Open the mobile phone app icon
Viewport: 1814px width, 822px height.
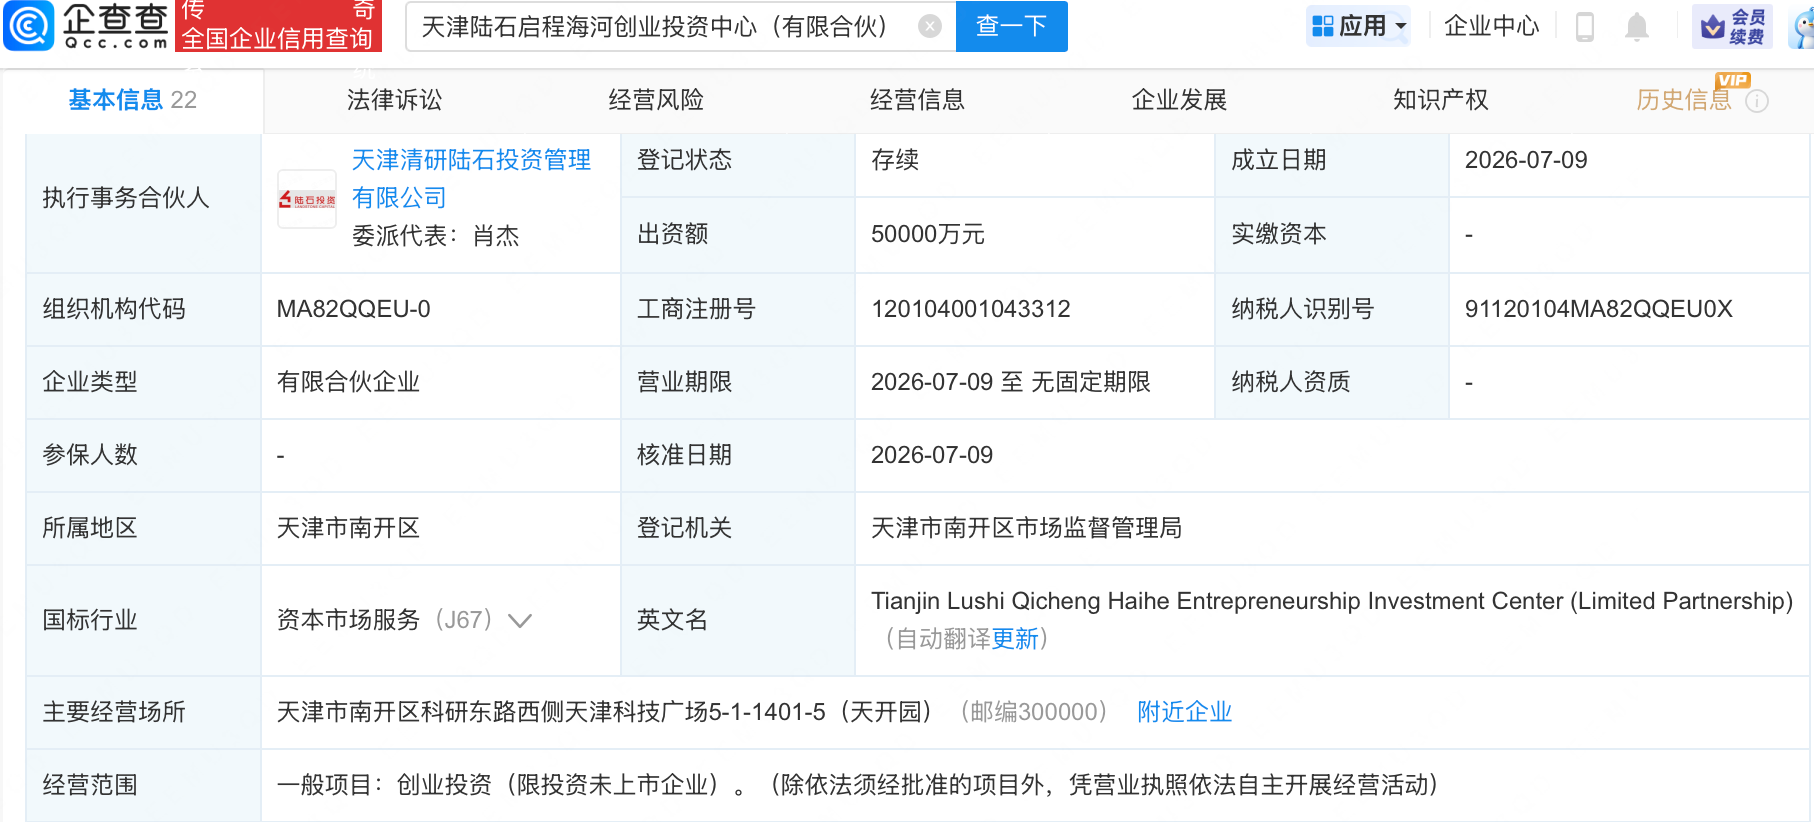click(x=1585, y=26)
